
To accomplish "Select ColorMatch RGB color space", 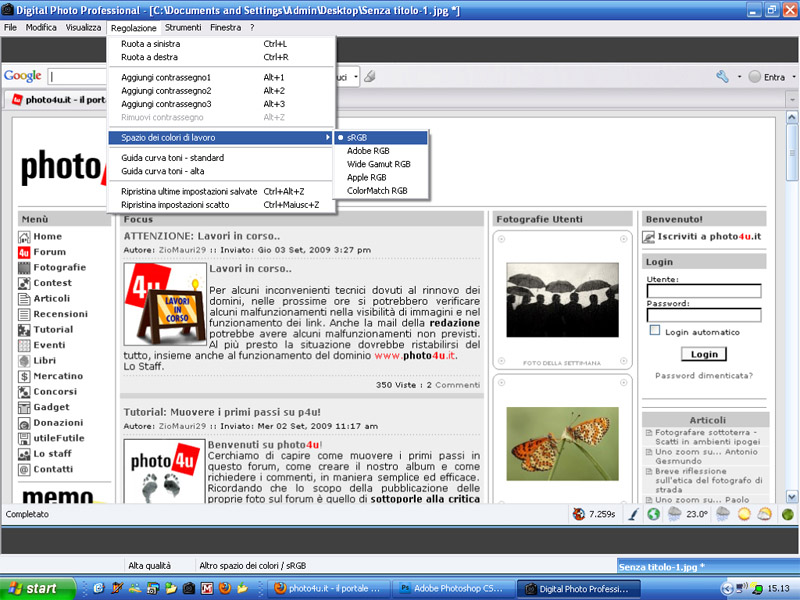I will [381, 191].
